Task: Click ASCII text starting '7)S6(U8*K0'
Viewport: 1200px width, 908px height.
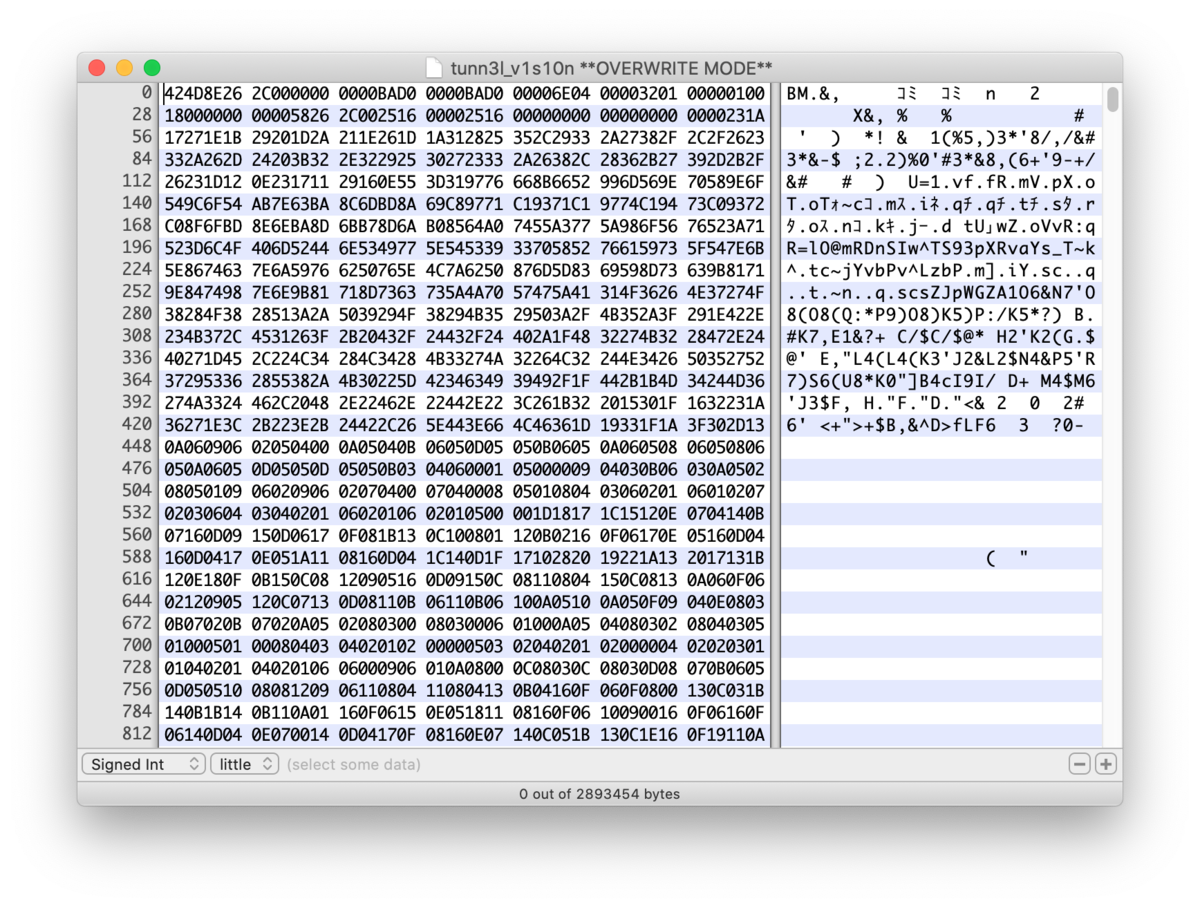Action: tap(941, 381)
